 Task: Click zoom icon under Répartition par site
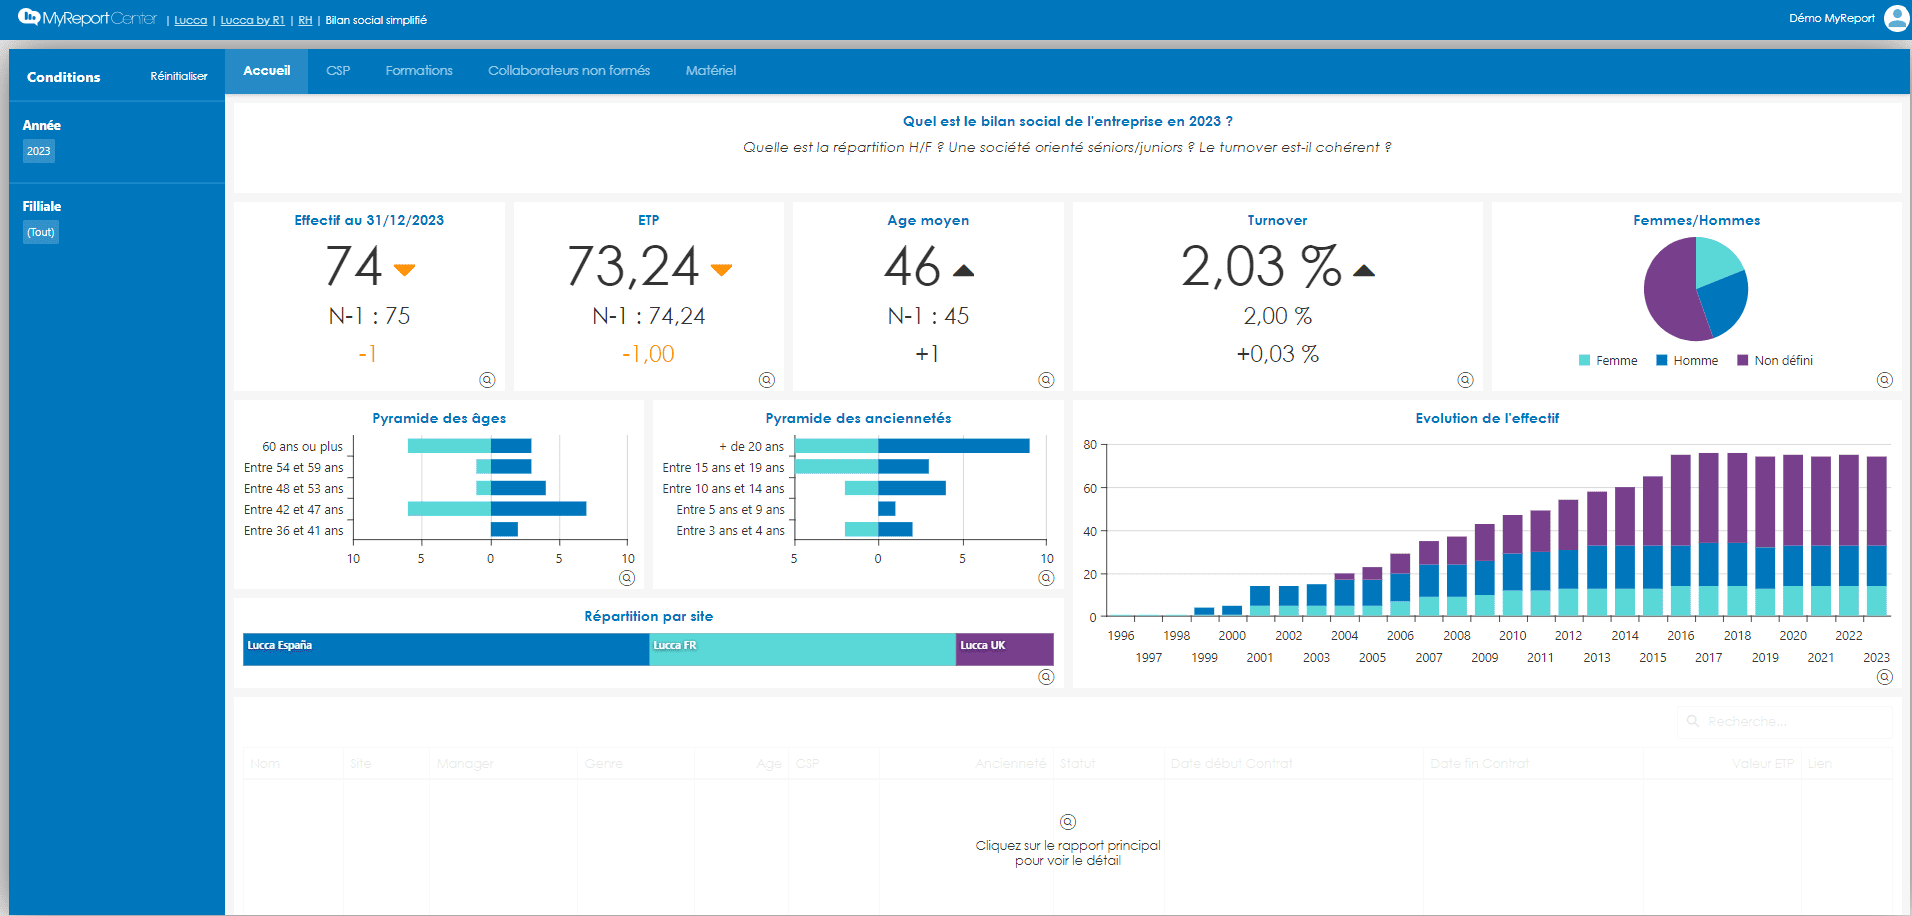tap(1046, 677)
